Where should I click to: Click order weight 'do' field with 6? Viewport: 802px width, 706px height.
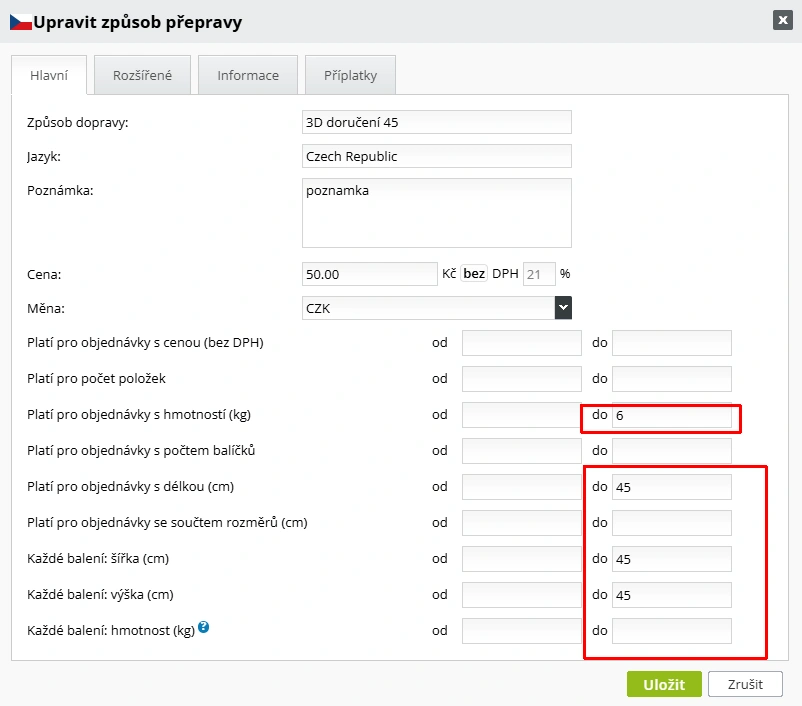tap(672, 415)
